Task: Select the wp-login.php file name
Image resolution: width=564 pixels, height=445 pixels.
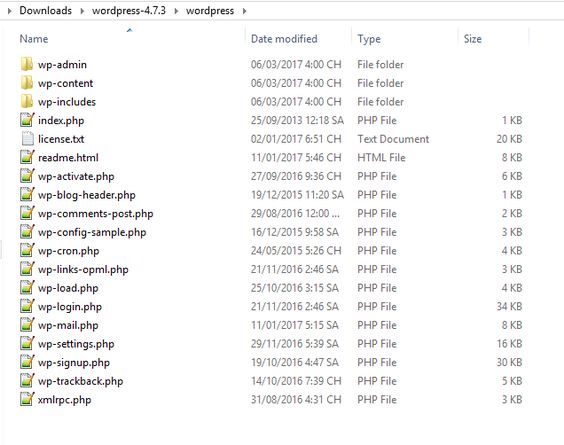Action: click(x=70, y=307)
